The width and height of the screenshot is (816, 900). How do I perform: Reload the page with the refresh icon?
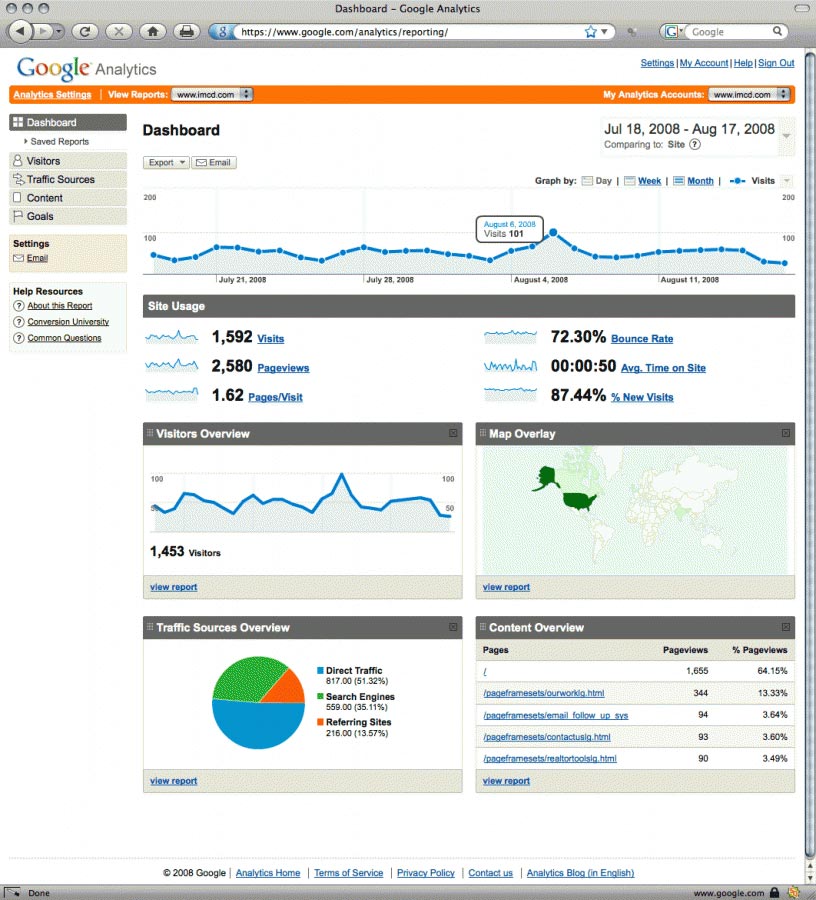pos(85,32)
